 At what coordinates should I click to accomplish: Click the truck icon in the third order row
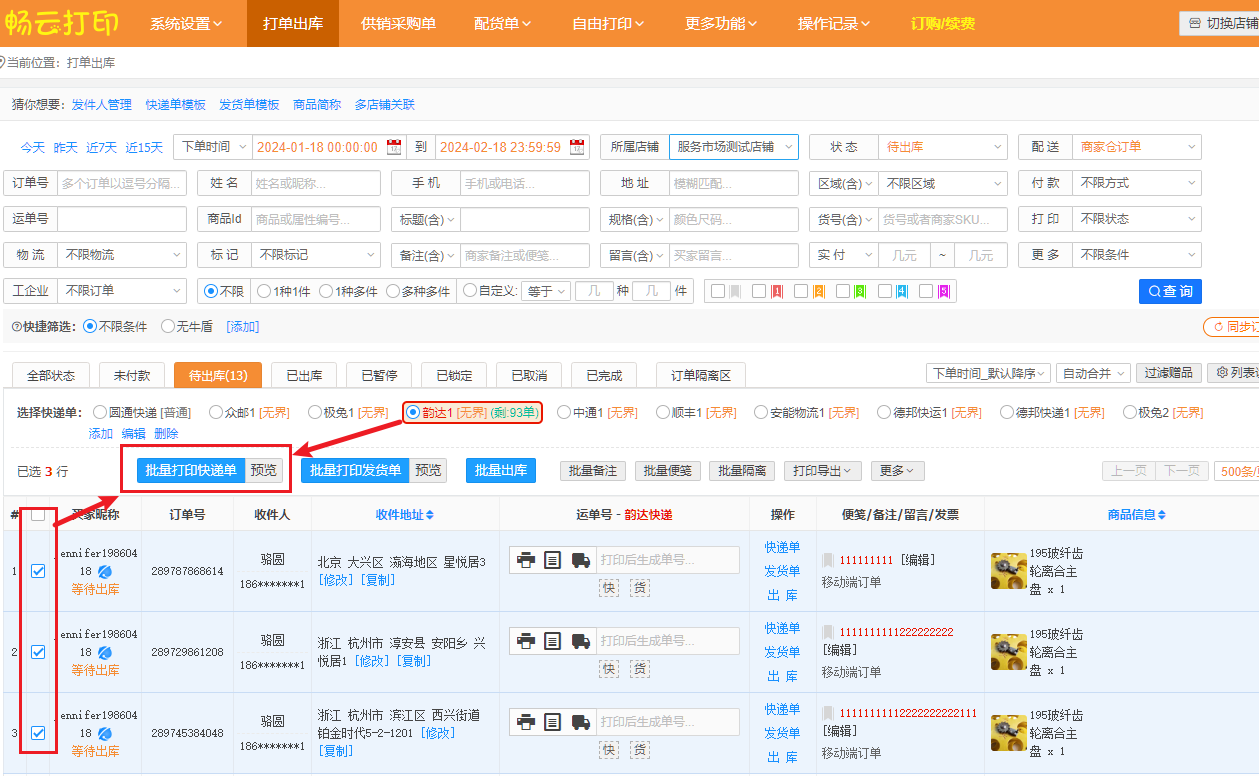coord(580,722)
